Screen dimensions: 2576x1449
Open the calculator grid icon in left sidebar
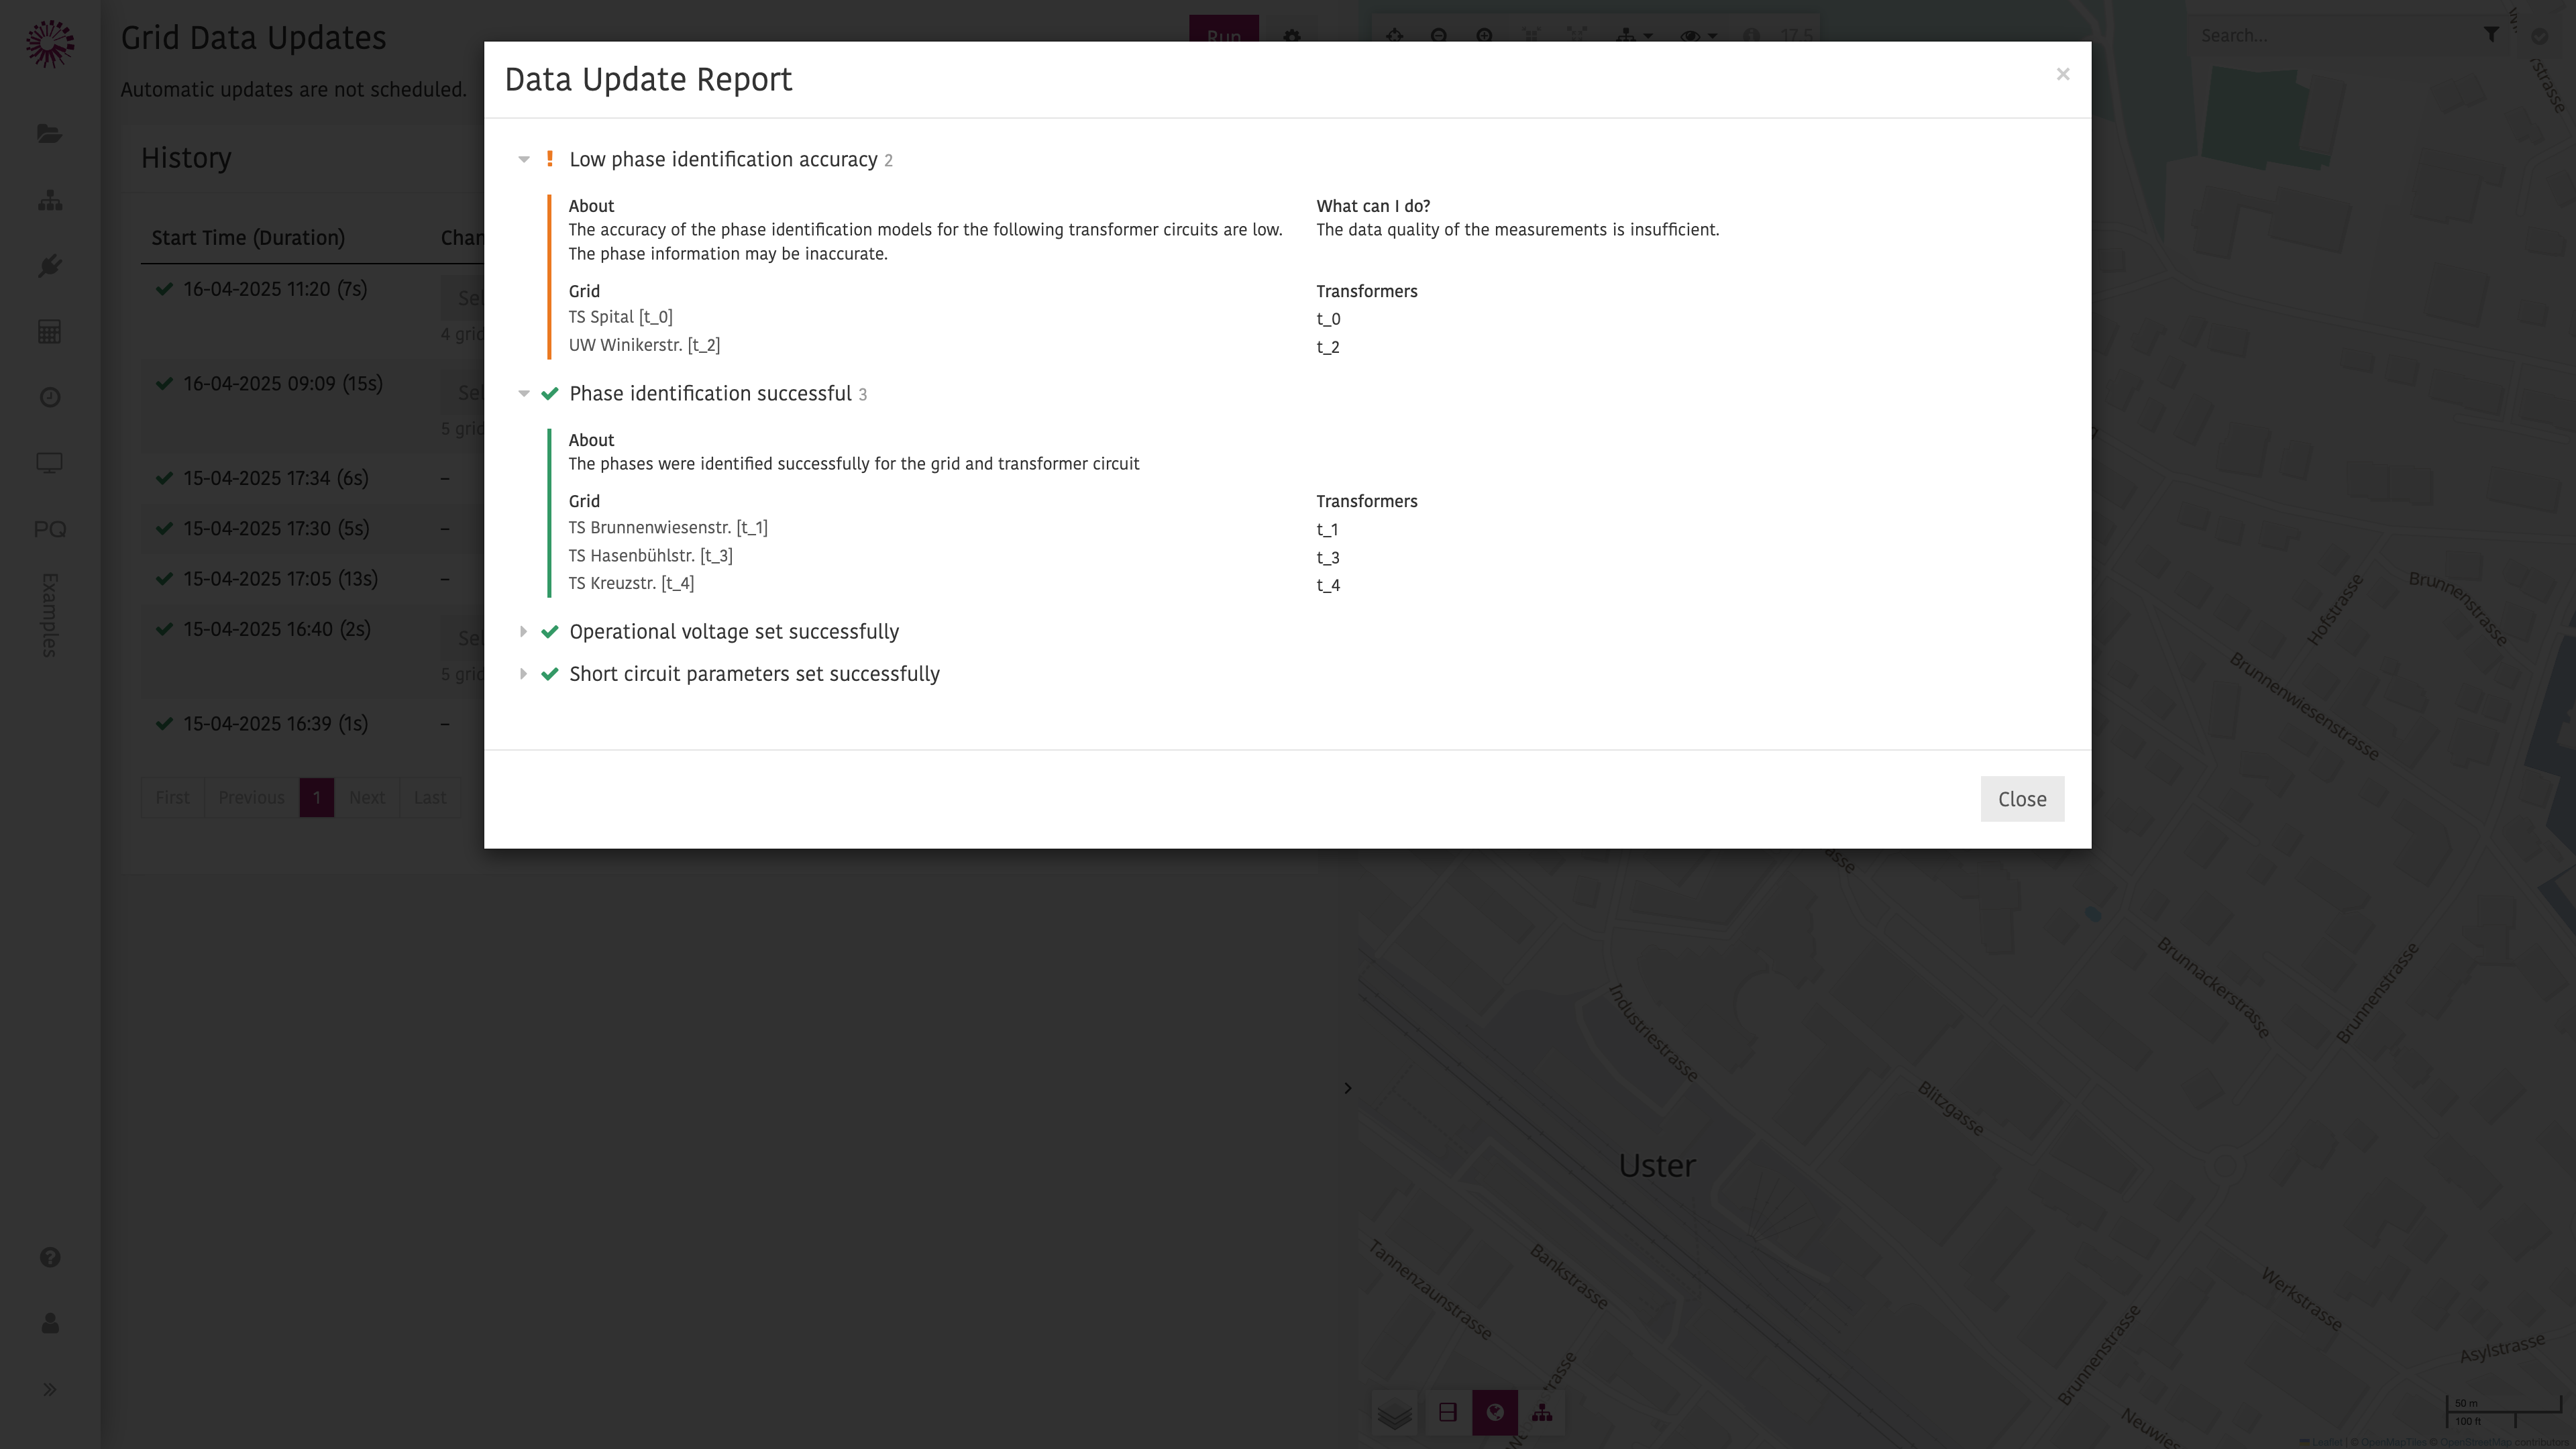49,332
